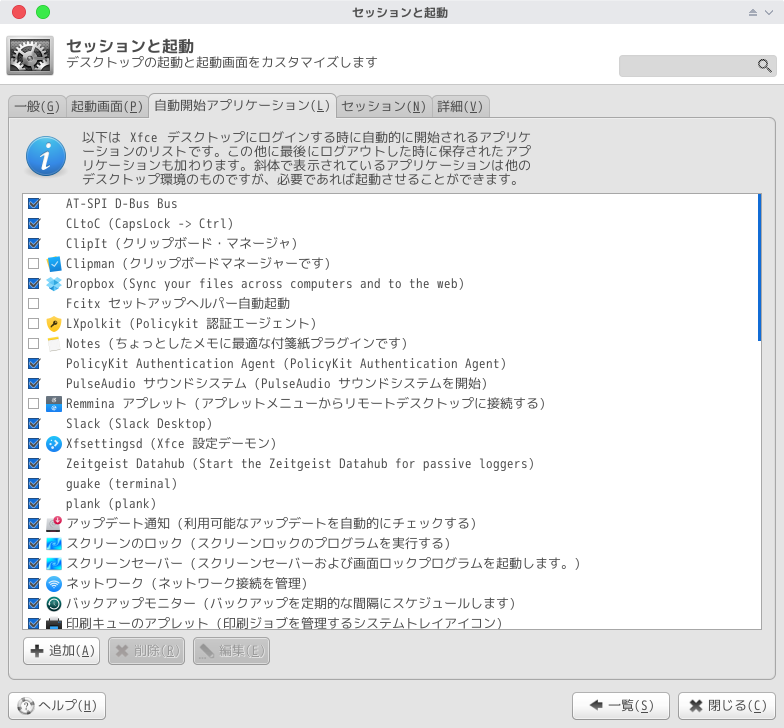Switch to 詳細(V) tab
Image resolution: width=784 pixels, height=728 pixels.
pyautogui.click(x=460, y=106)
